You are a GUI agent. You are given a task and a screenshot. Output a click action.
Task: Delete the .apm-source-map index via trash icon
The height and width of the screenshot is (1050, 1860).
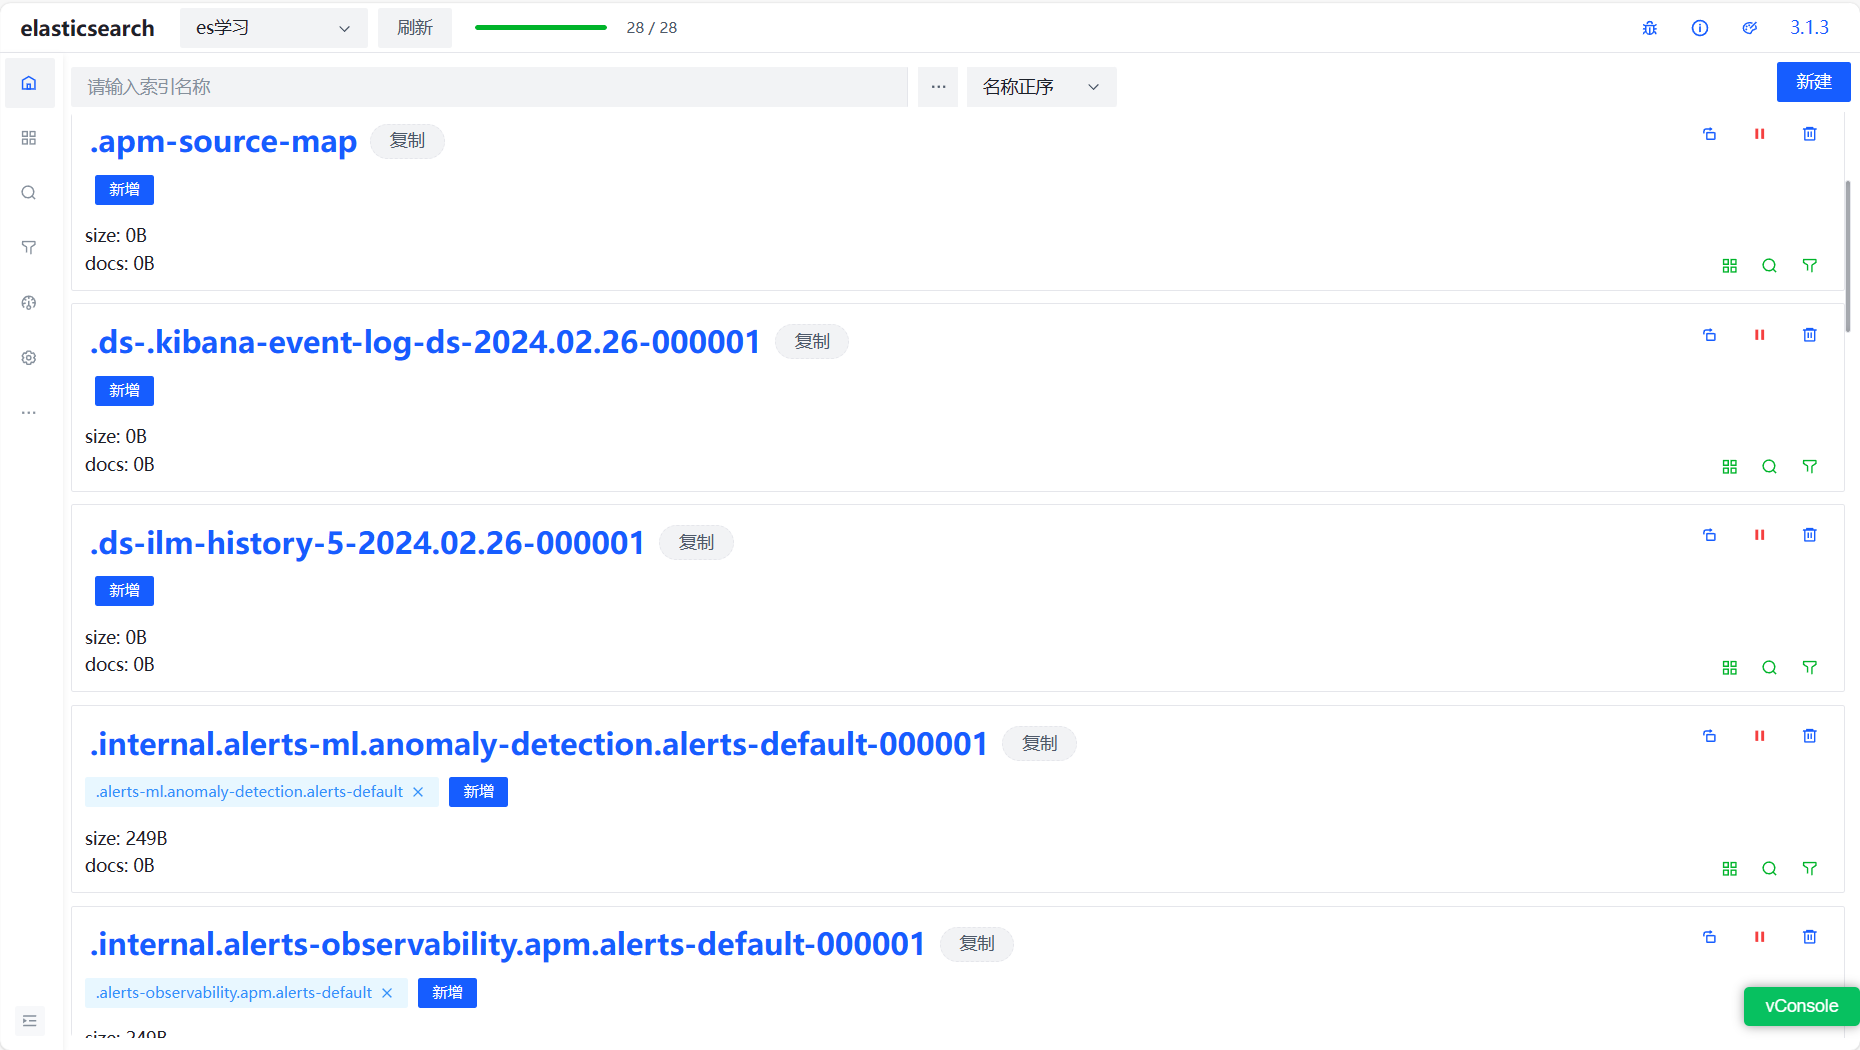1809,133
